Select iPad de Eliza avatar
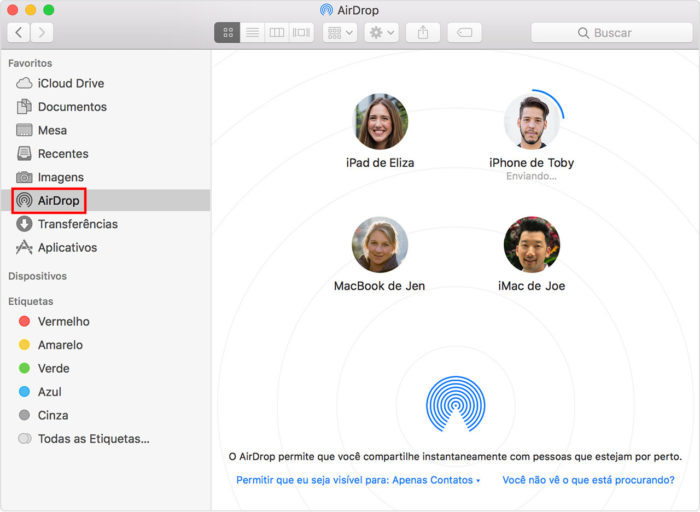700x512 pixels. 380,121
